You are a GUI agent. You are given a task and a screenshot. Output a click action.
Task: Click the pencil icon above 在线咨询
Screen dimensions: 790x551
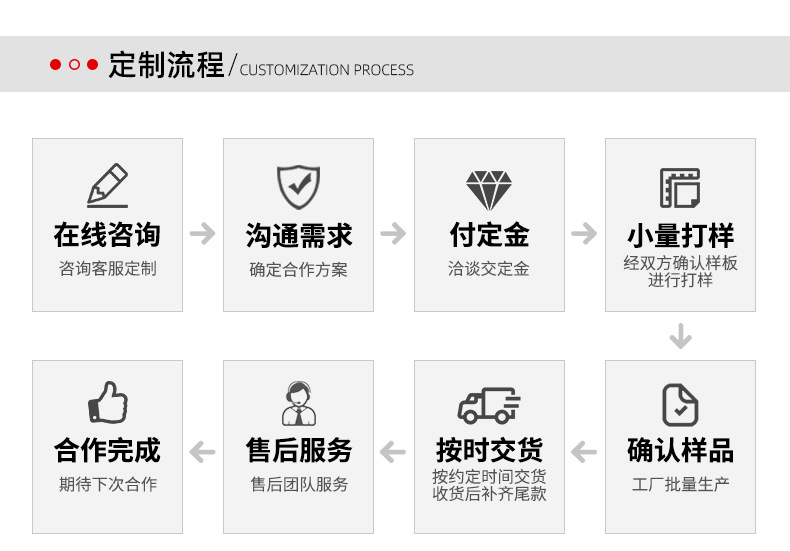(x=107, y=186)
